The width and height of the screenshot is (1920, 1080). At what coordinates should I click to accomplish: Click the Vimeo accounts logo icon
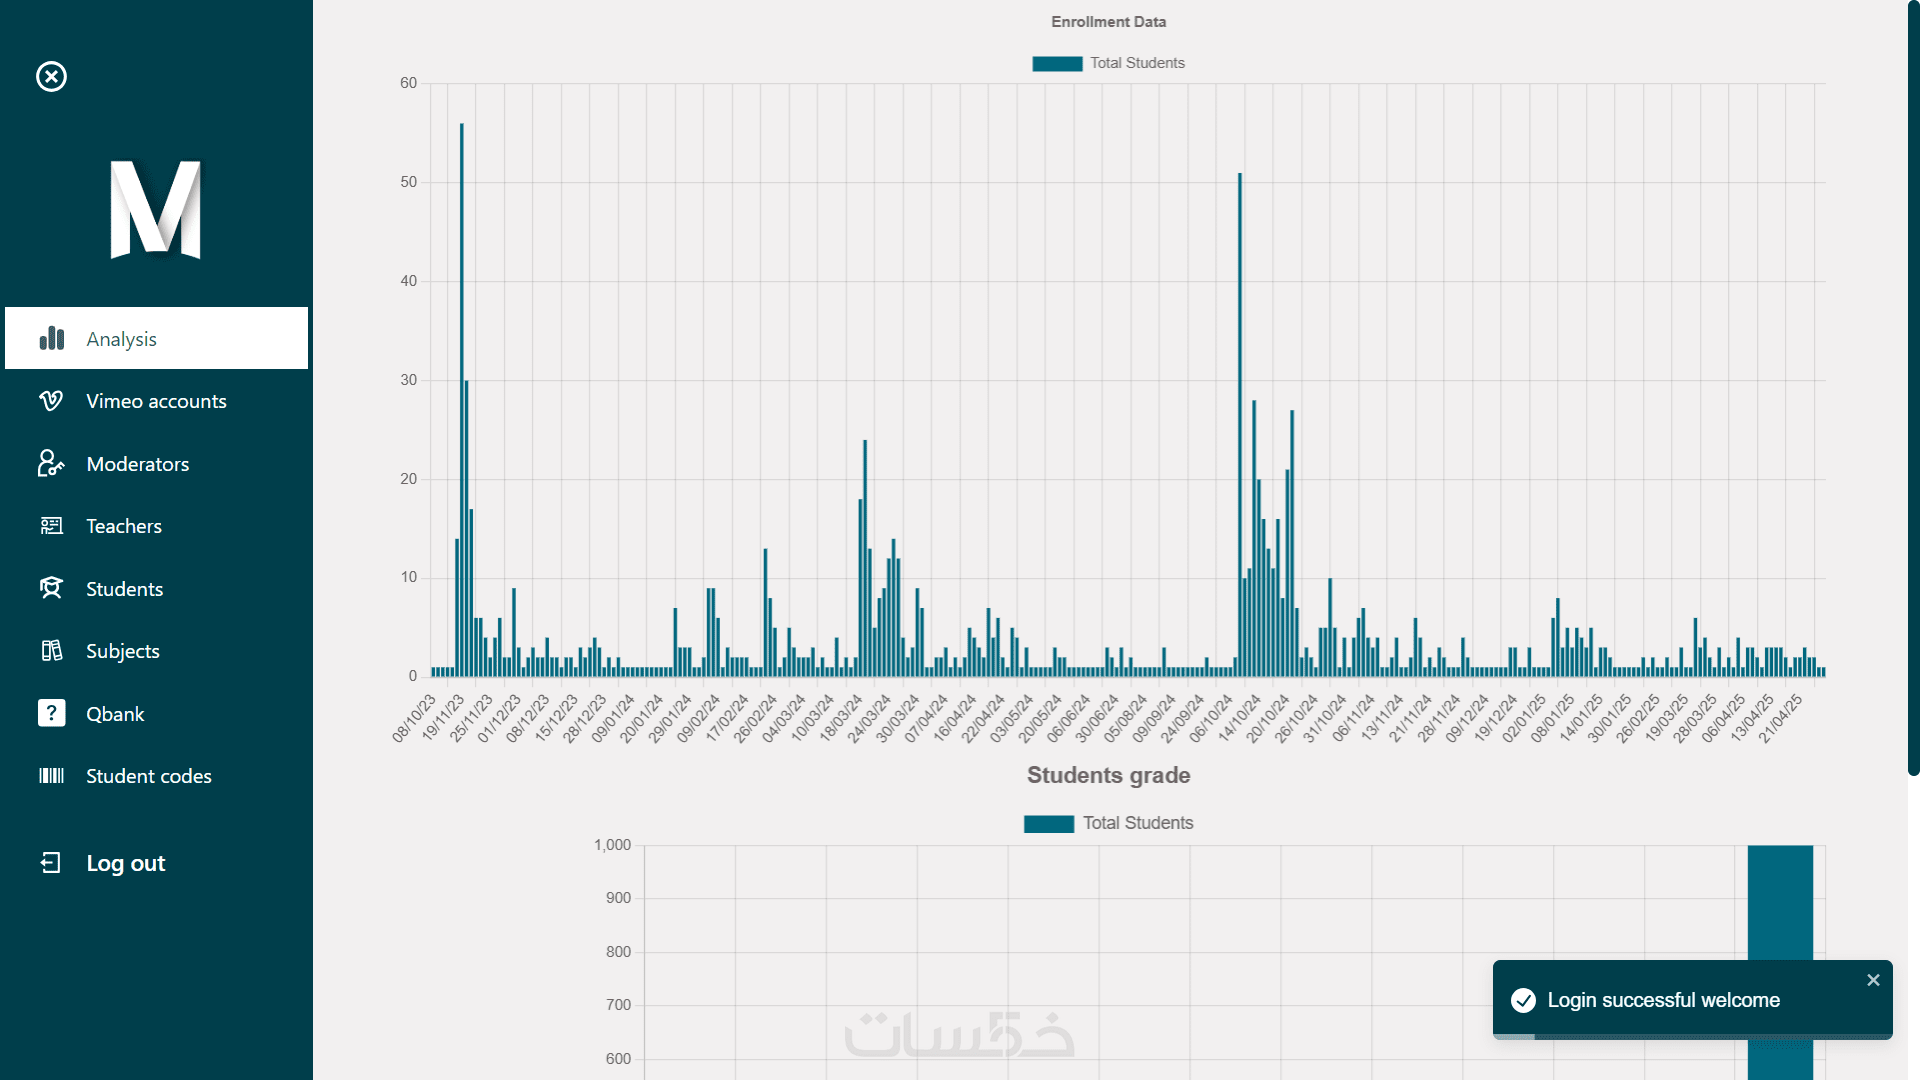coord(51,401)
